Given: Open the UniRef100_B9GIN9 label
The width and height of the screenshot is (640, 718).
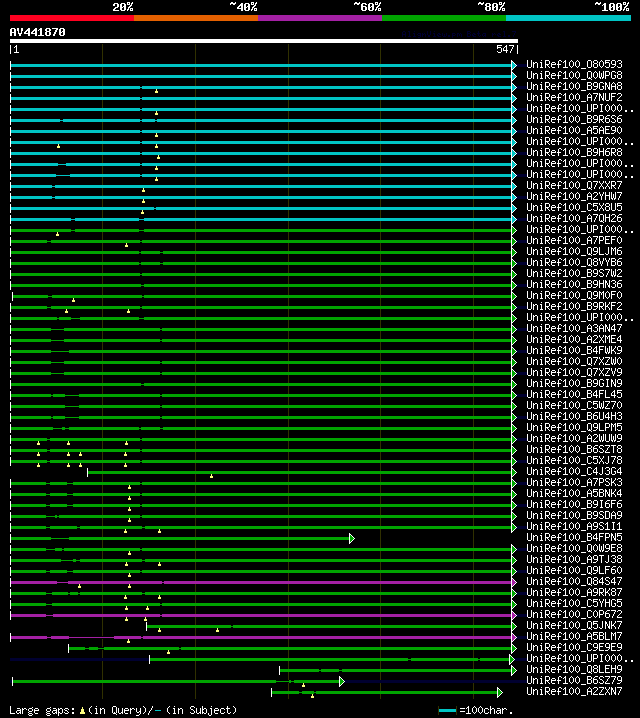Looking at the screenshot, I should (574, 383).
